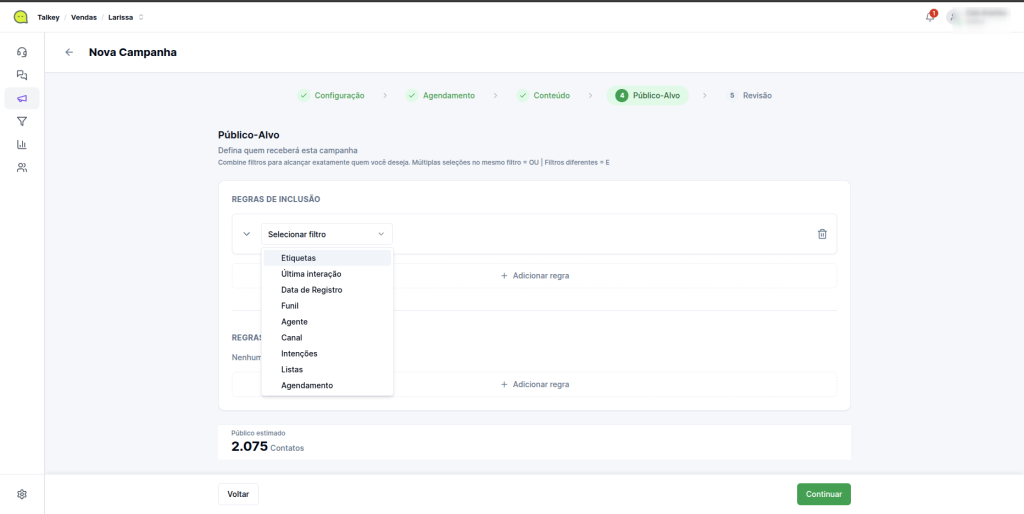Viewport: 1024px width, 514px height.
Task: Collapse the rule using the chevron
Action: [247, 234]
